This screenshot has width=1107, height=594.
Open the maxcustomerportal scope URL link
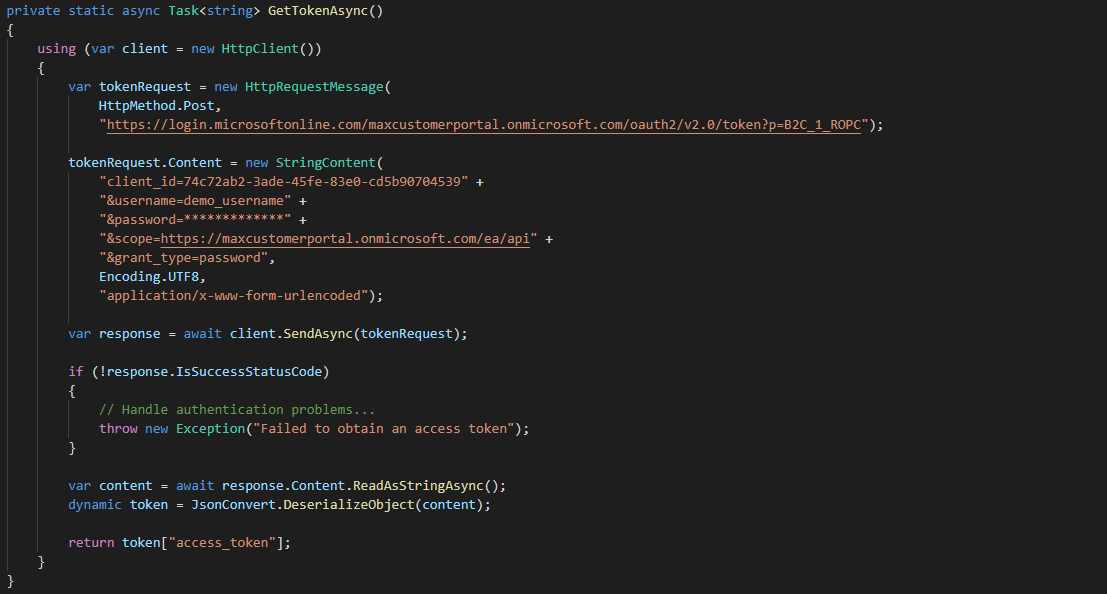coord(348,239)
